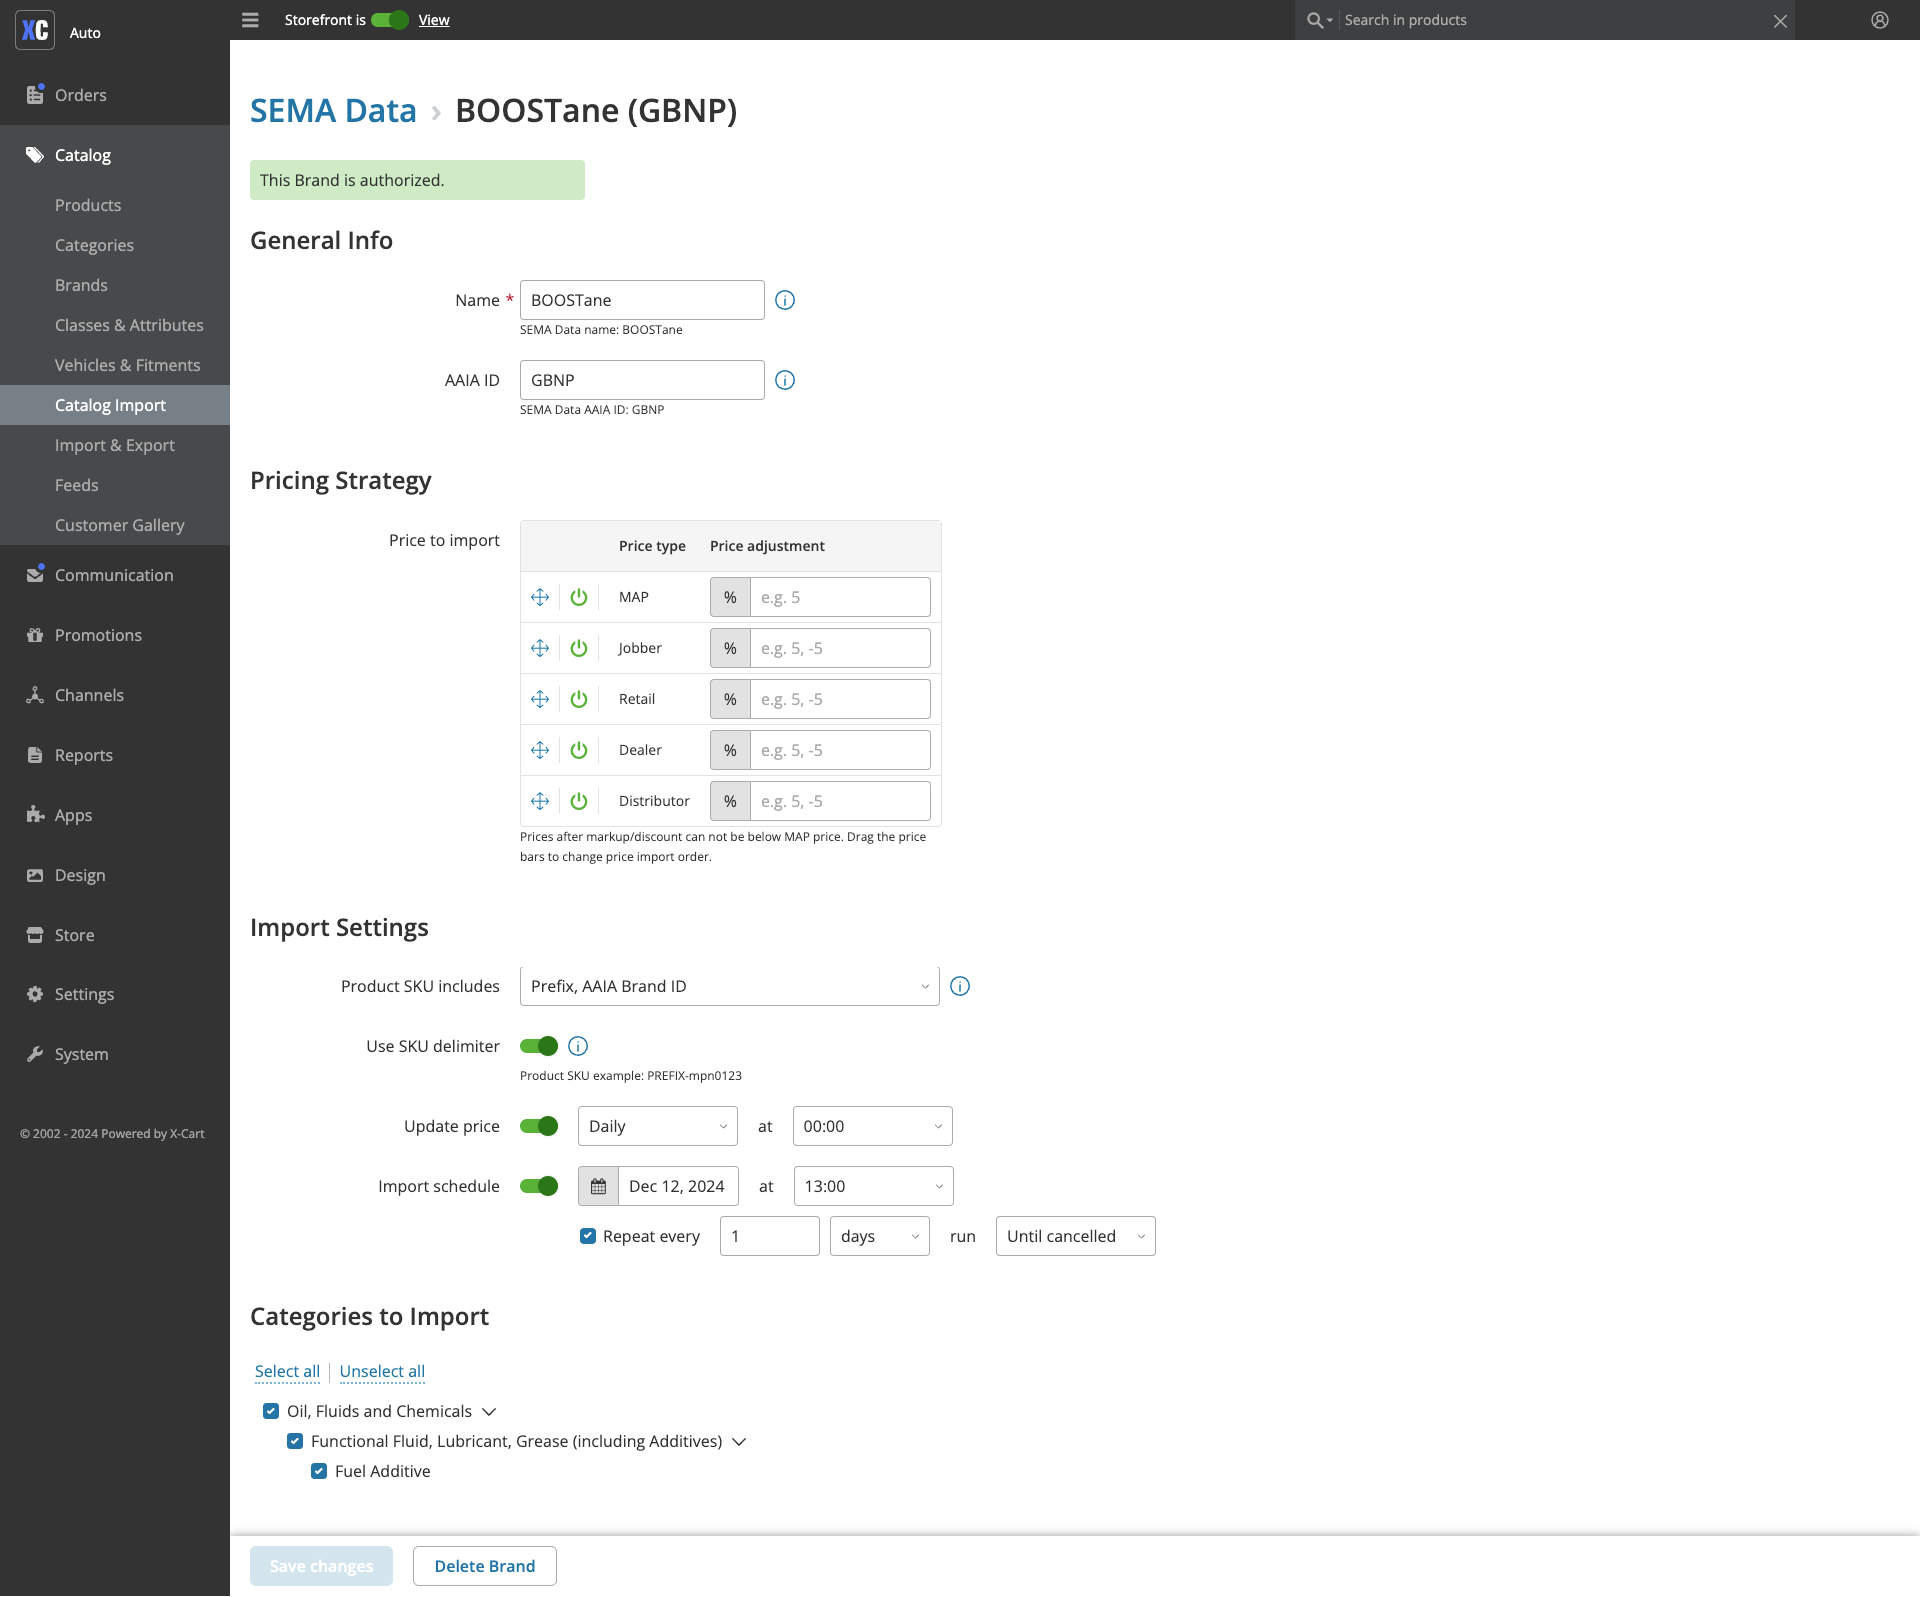Uncheck Functional Fluid, Lubricant, Grease checkbox
1920x1597 pixels.
click(x=295, y=1441)
